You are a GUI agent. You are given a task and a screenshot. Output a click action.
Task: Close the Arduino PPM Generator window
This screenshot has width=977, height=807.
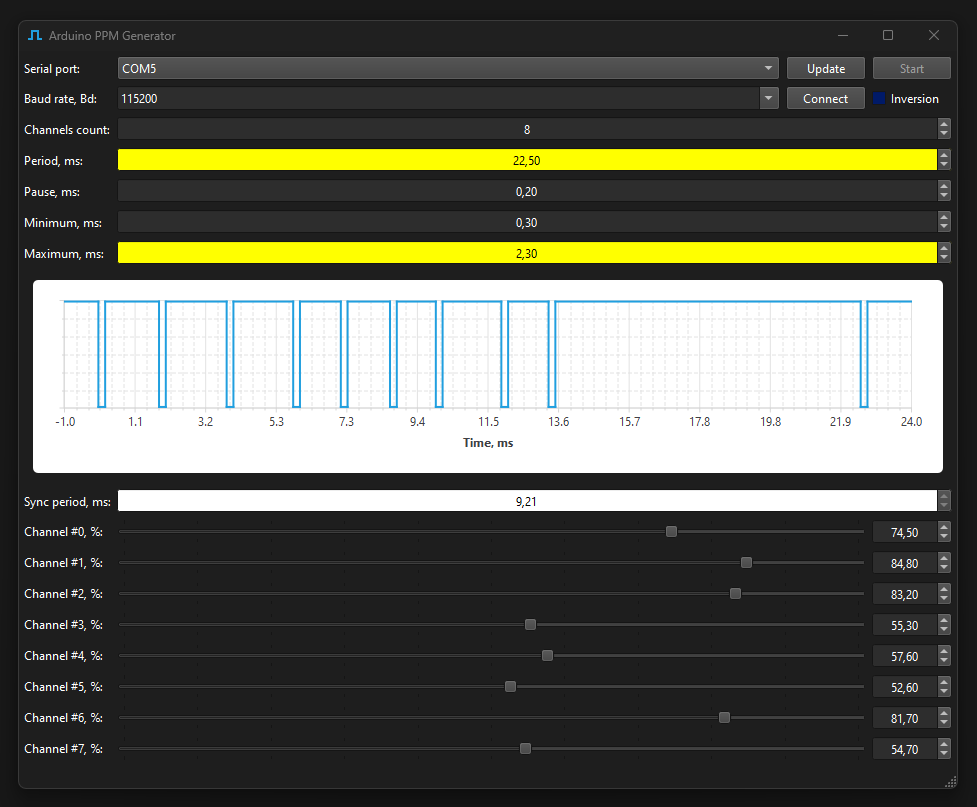pyautogui.click(x=933, y=36)
